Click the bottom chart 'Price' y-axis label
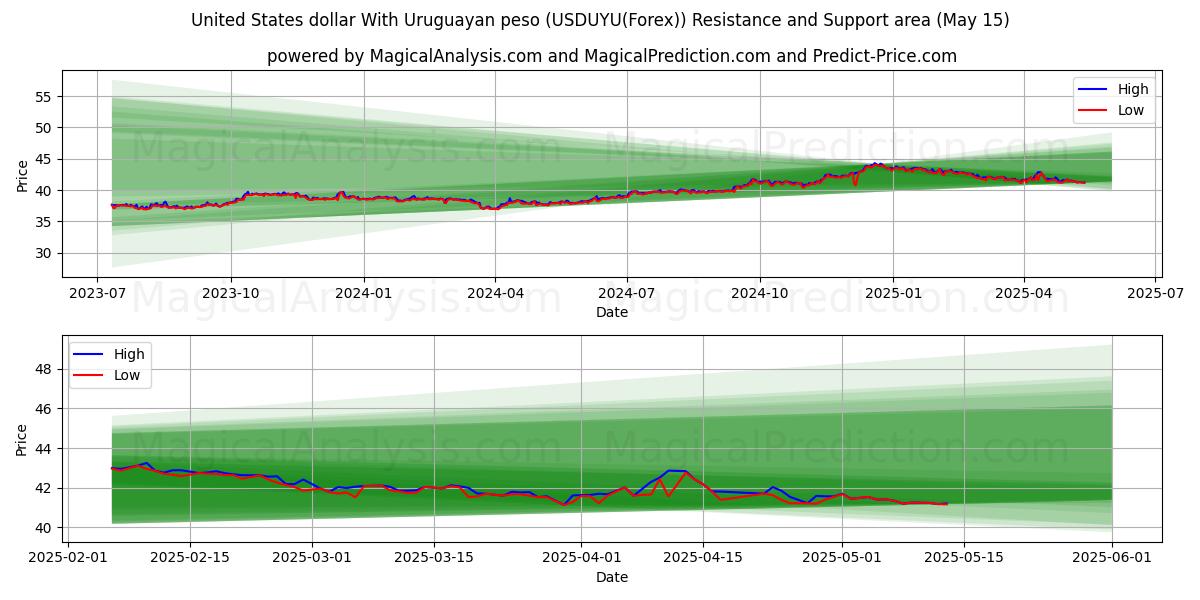 click(x=23, y=438)
